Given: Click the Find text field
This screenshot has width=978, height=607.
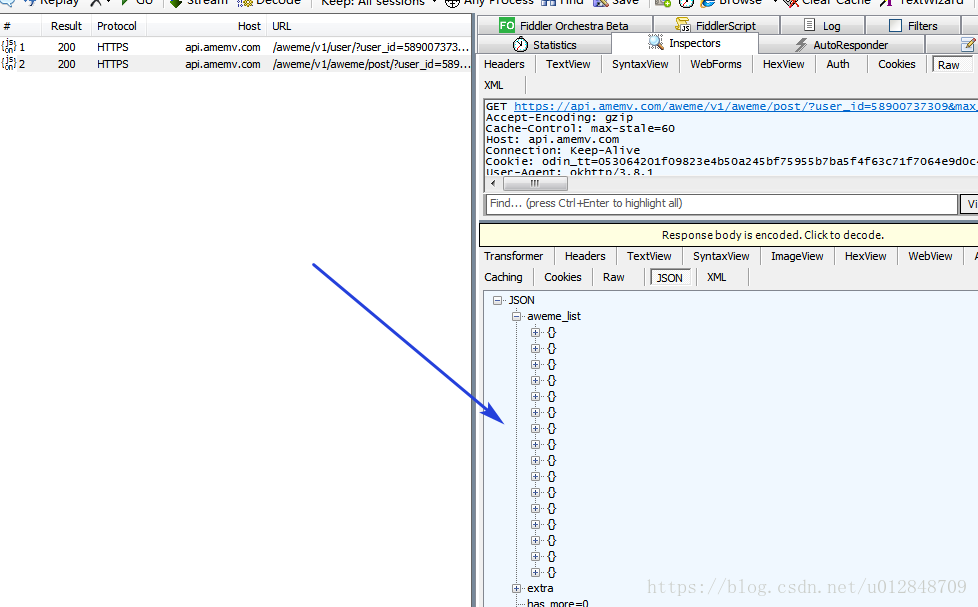Looking at the screenshot, I should tap(722, 203).
